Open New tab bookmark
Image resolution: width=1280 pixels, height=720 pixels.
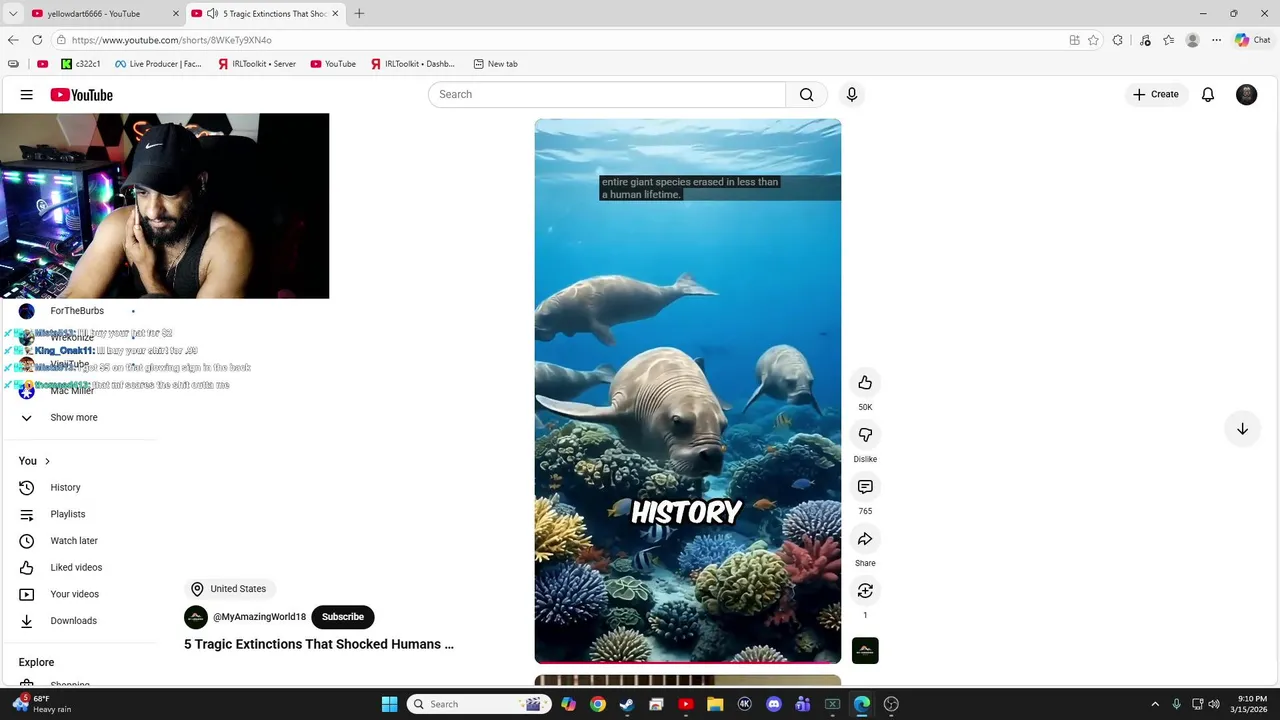pos(495,64)
